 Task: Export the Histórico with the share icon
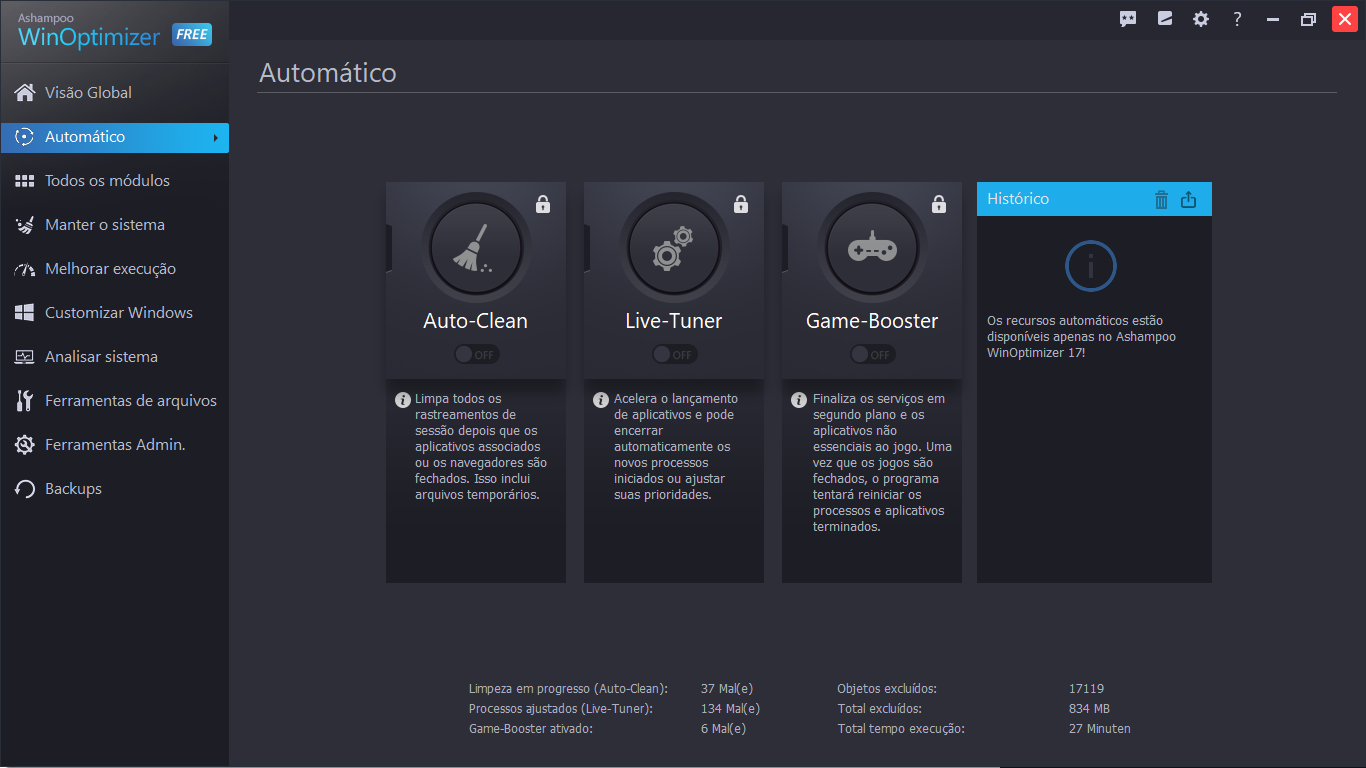pyautogui.click(x=1188, y=199)
